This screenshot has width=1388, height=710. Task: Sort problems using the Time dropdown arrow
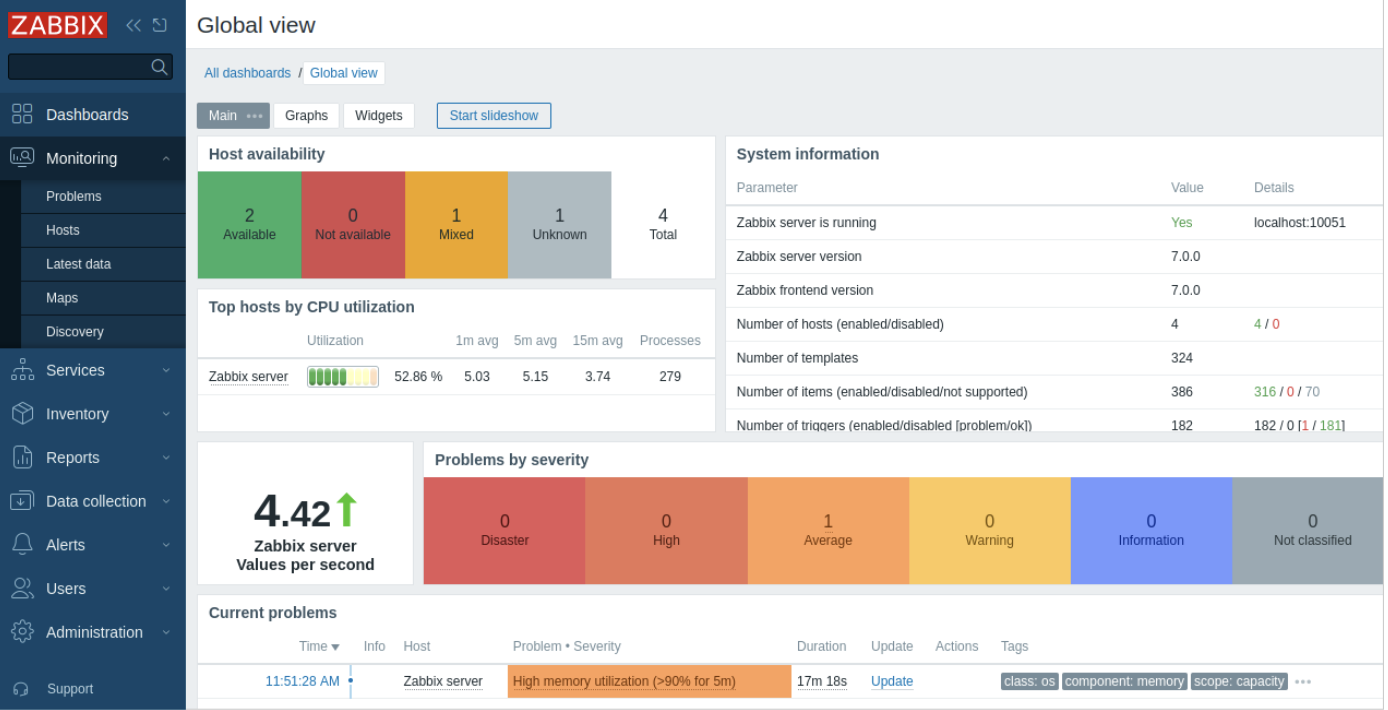(x=336, y=647)
